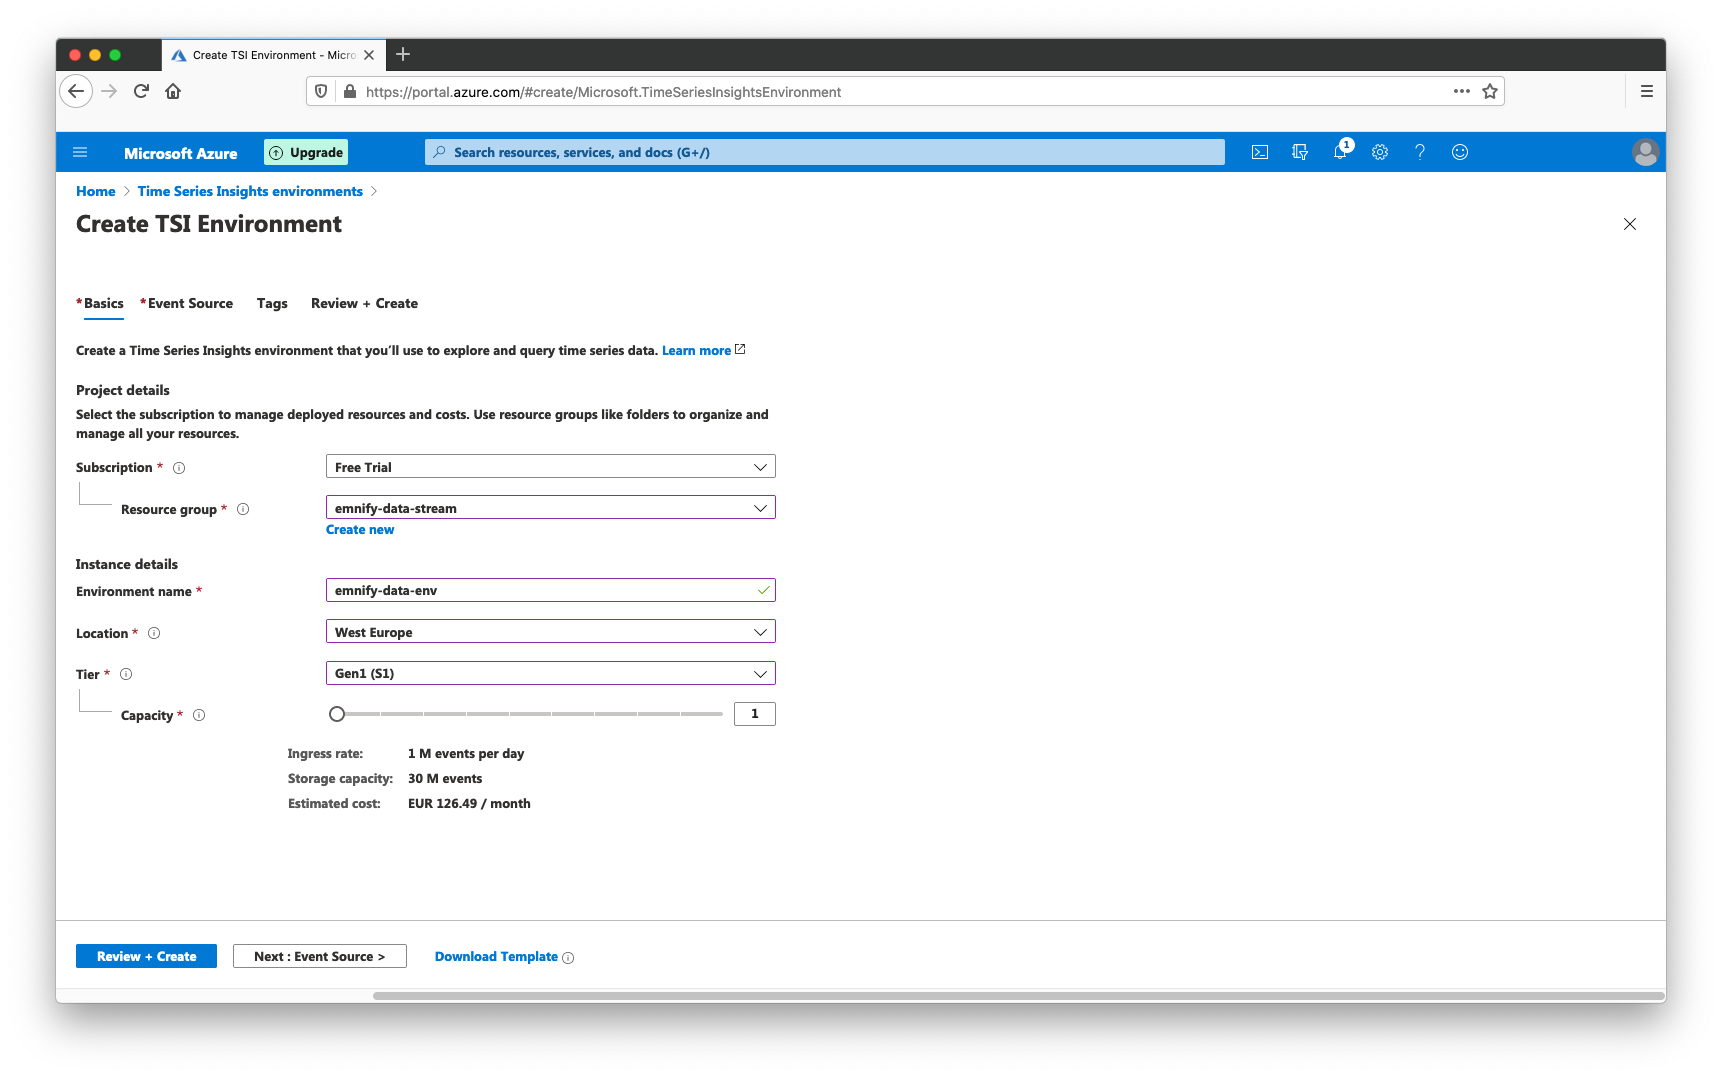Click the Create new resource group link

pos(360,530)
